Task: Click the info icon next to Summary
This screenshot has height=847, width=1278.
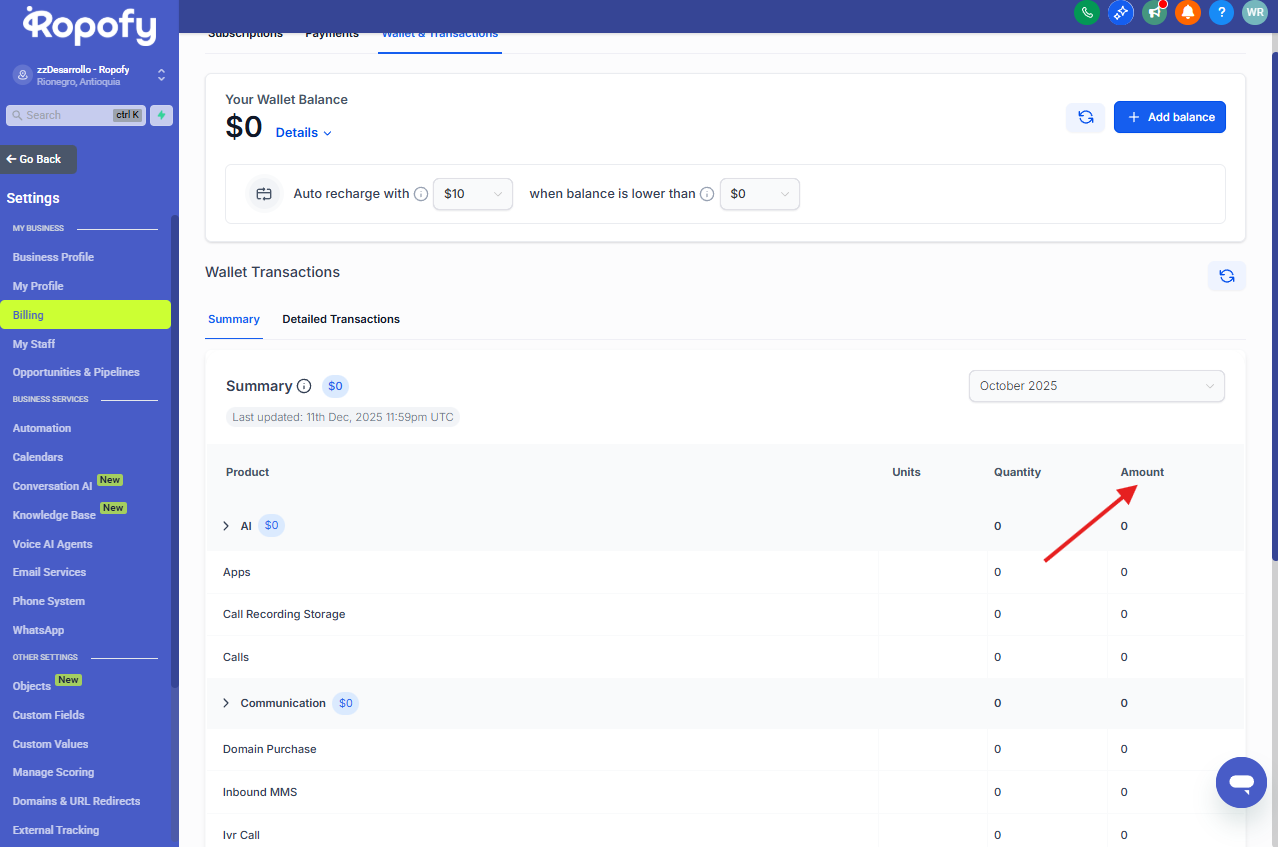Action: pos(304,386)
